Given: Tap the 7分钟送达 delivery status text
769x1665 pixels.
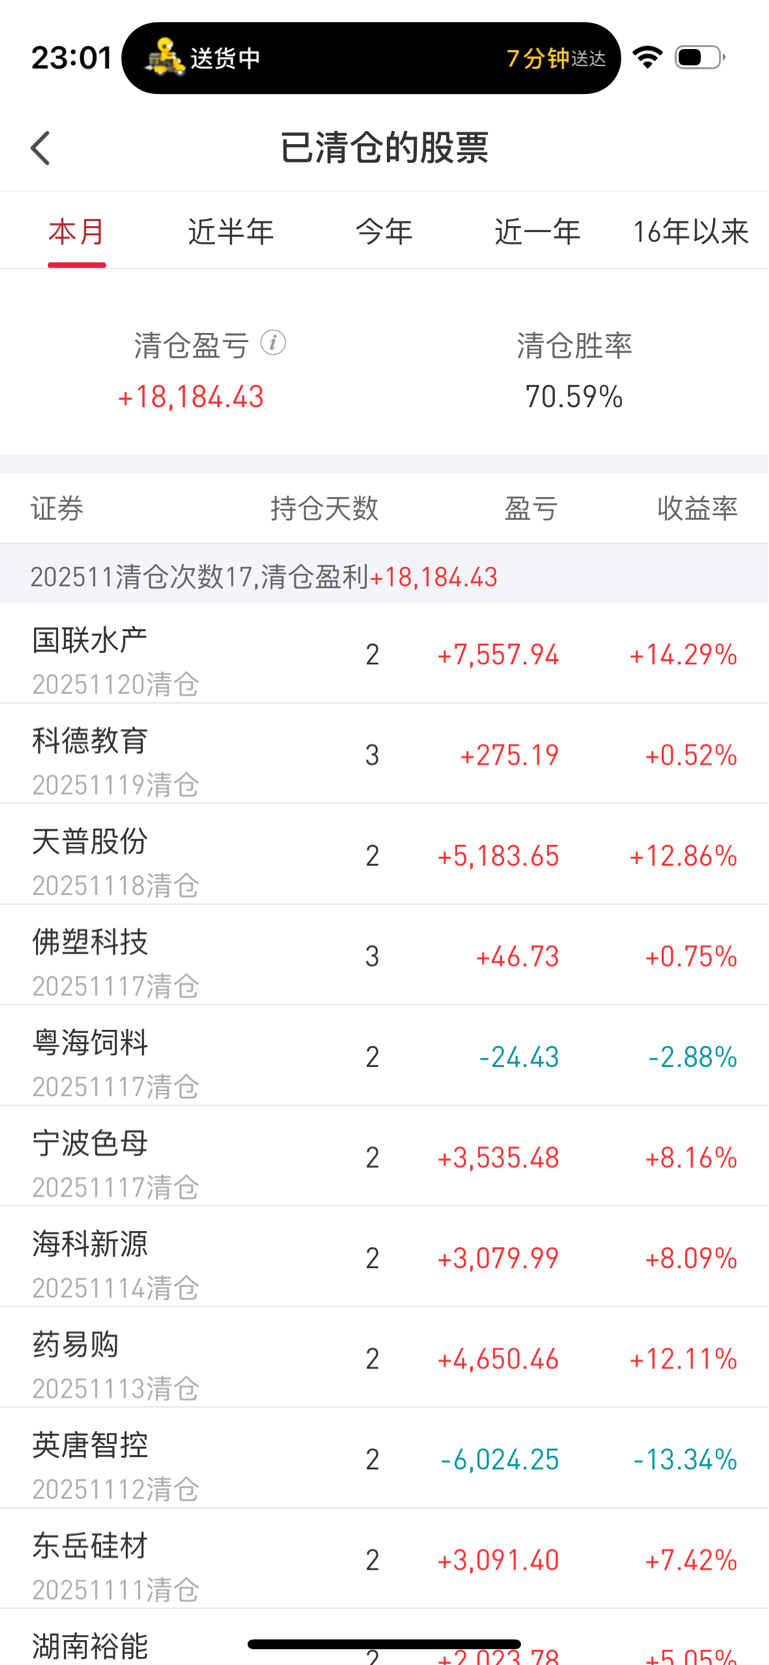Looking at the screenshot, I should pos(556,58).
